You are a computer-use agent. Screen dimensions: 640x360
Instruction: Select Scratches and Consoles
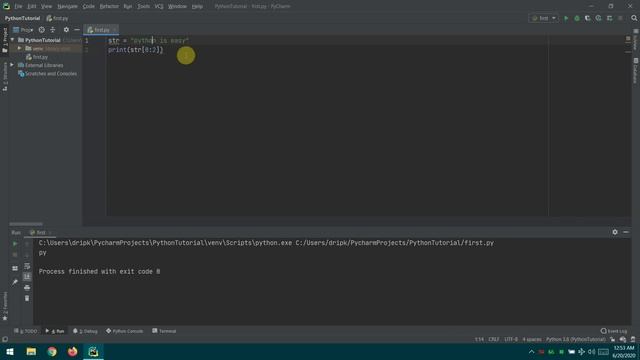tap(47, 74)
